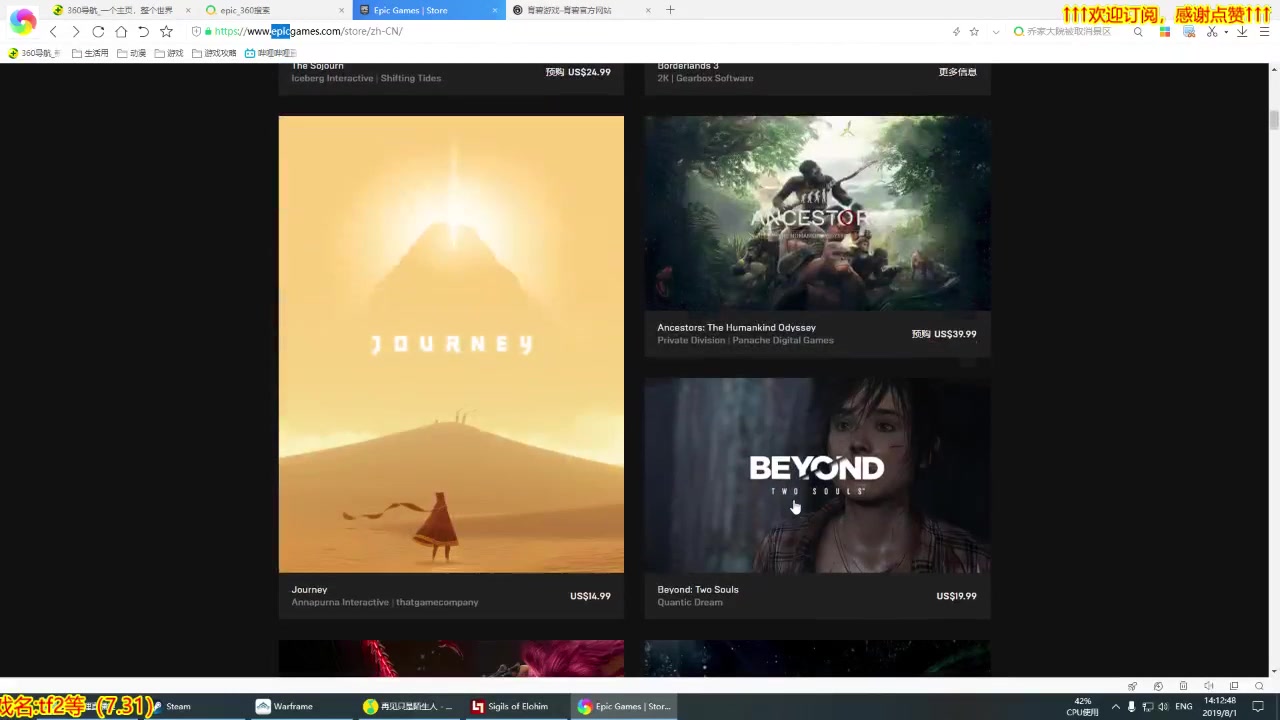Image resolution: width=1280 pixels, height=720 pixels.
Task: Open the scissors tool dropdown arrow
Action: click(x=1226, y=32)
